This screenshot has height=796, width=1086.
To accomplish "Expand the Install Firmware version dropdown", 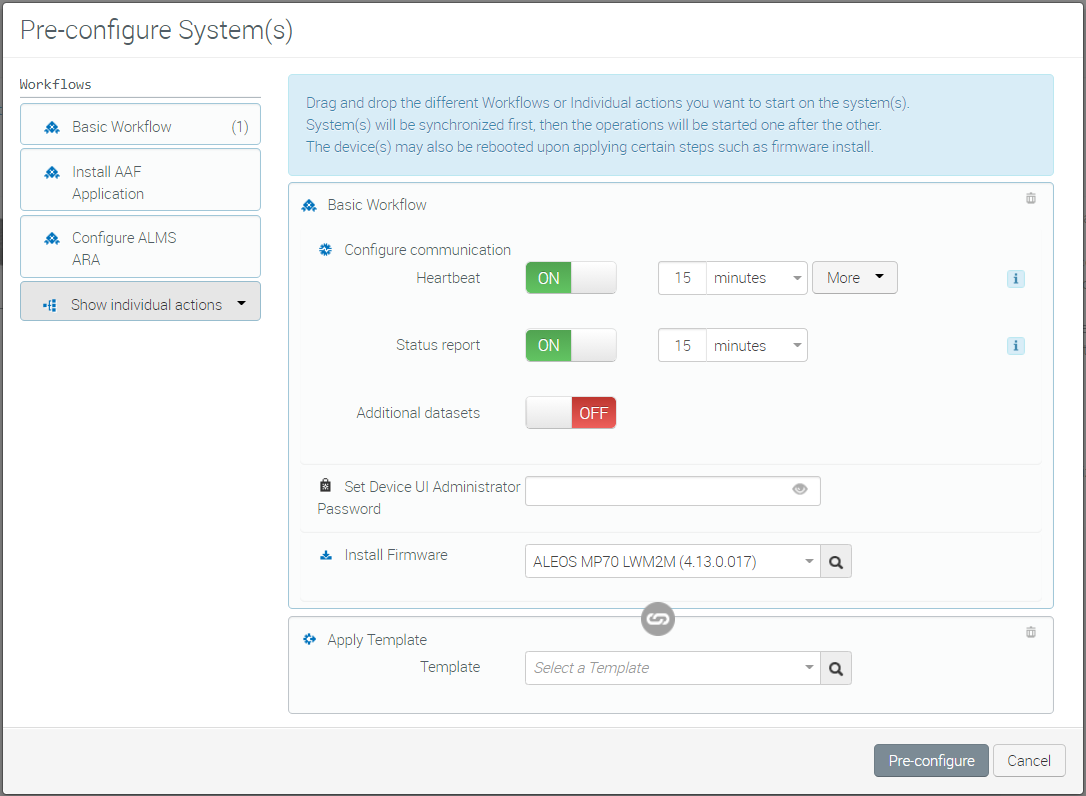I will tap(672, 562).
